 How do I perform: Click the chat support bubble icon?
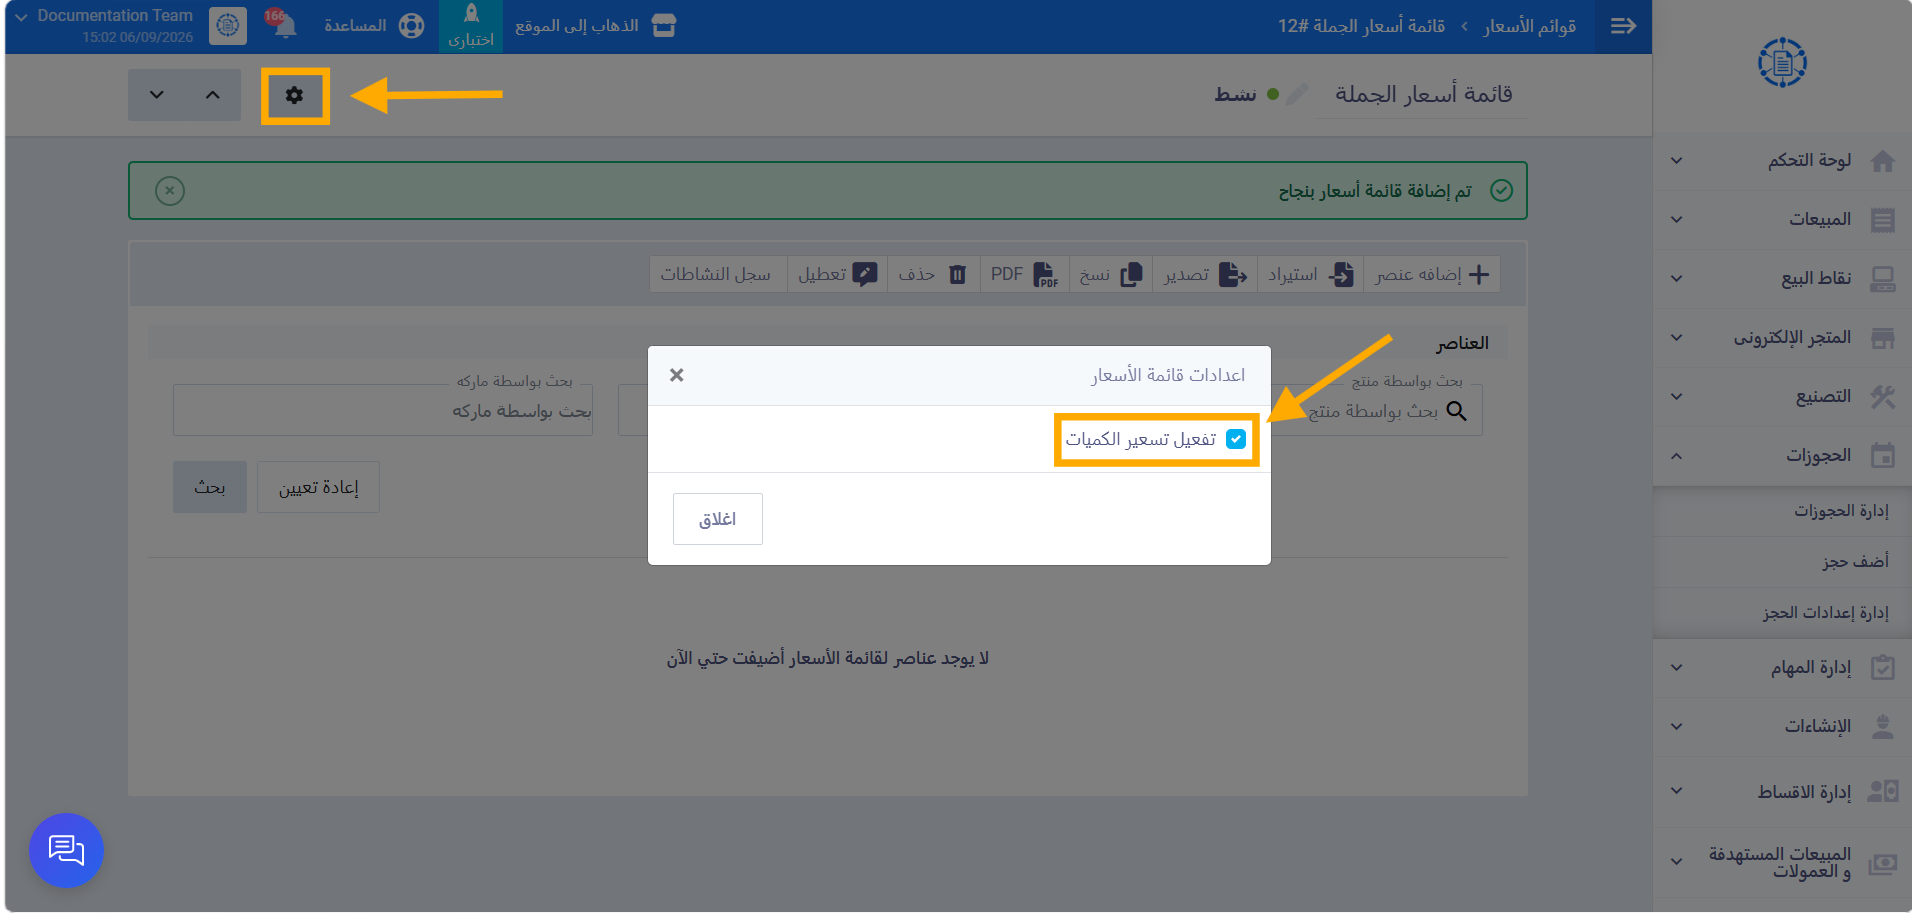[x=66, y=850]
